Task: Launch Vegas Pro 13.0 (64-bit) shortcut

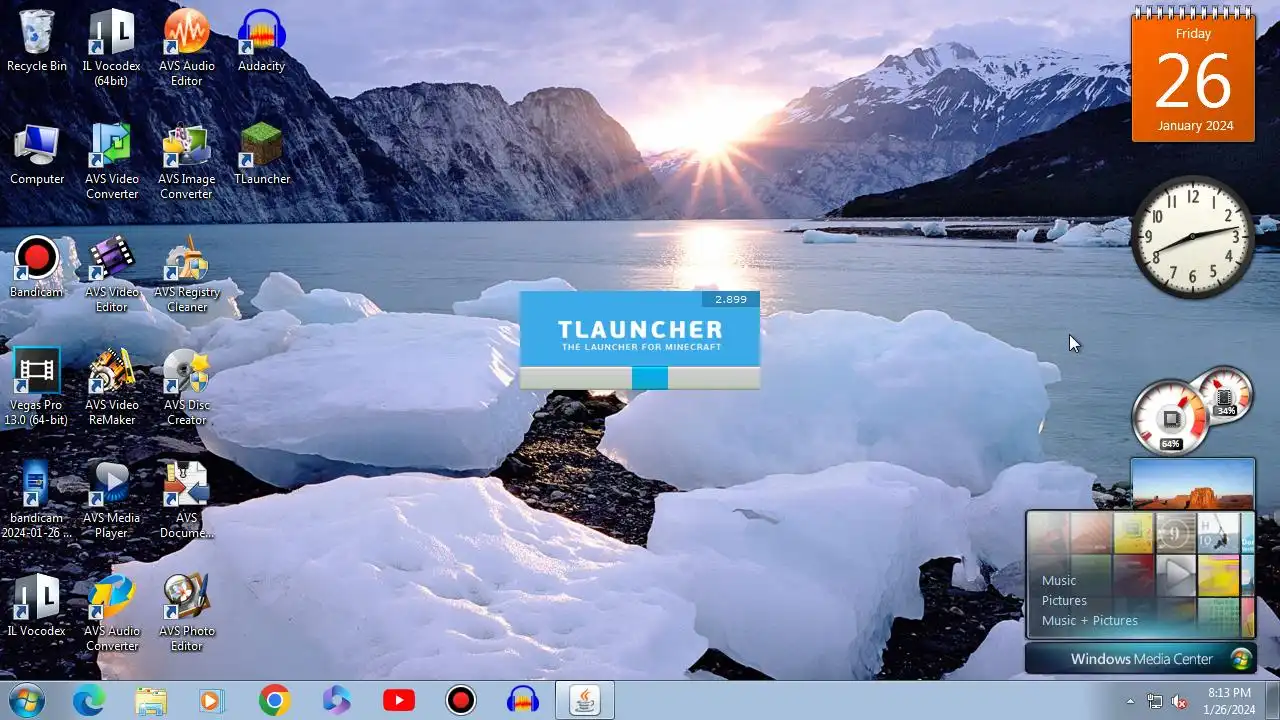Action: pos(36,387)
